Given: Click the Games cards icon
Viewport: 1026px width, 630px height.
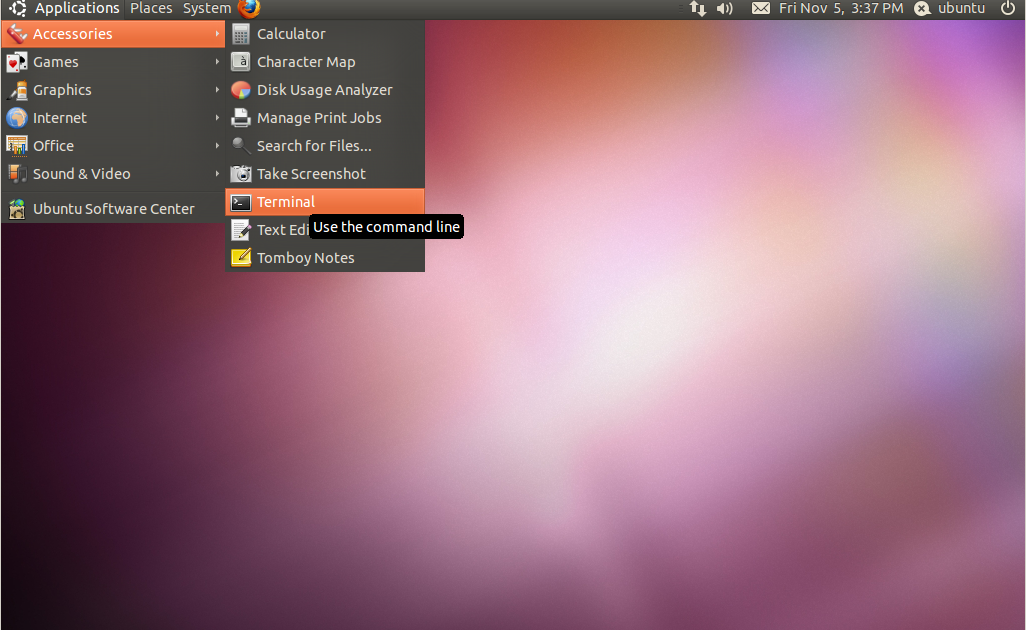Looking at the screenshot, I should point(17,62).
